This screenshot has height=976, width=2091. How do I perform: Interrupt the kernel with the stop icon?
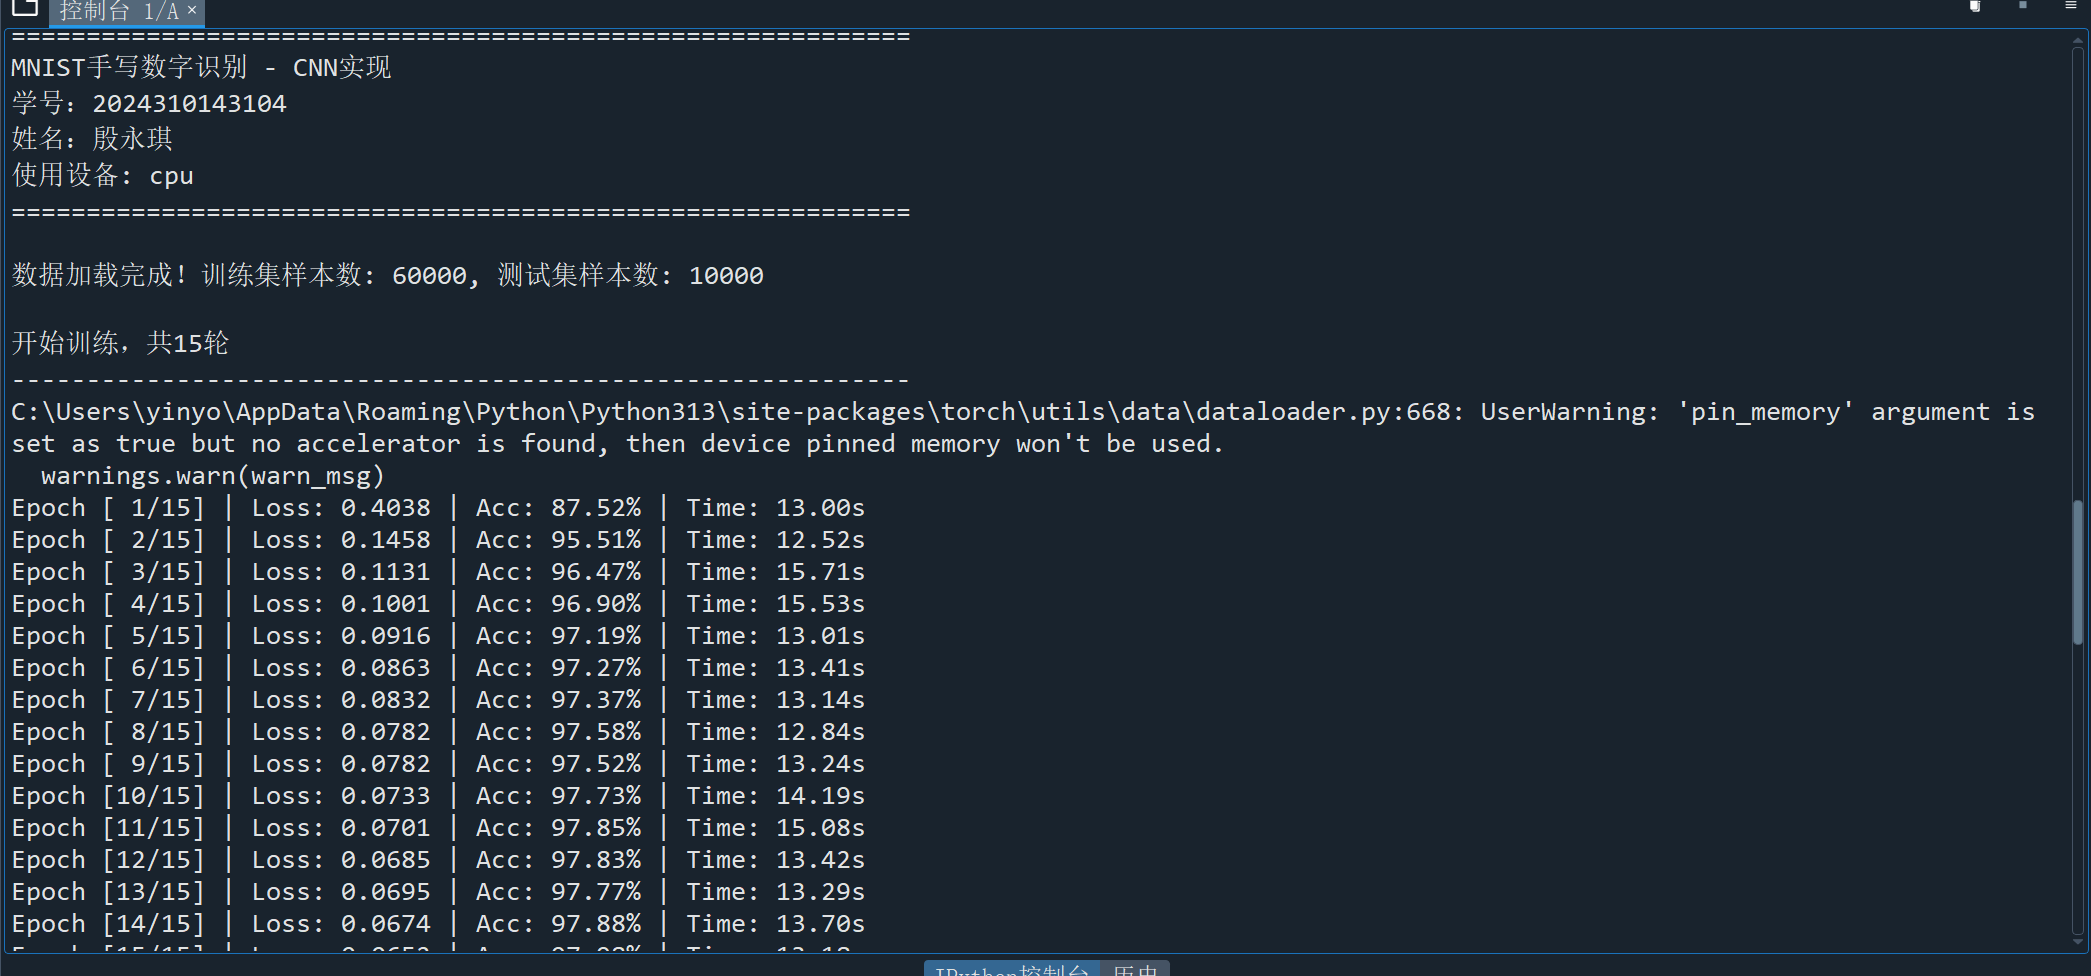(2023, 6)
